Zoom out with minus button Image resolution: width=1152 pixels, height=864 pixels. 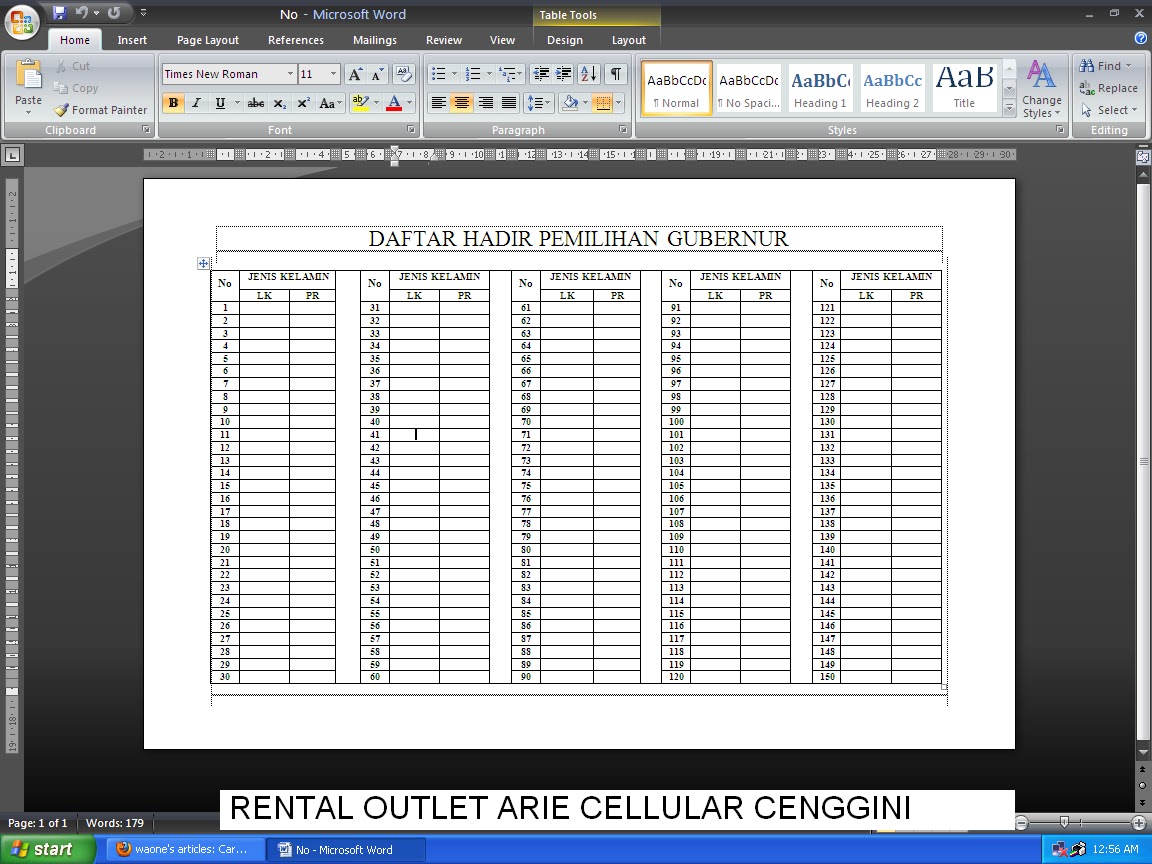point(1021,823)
